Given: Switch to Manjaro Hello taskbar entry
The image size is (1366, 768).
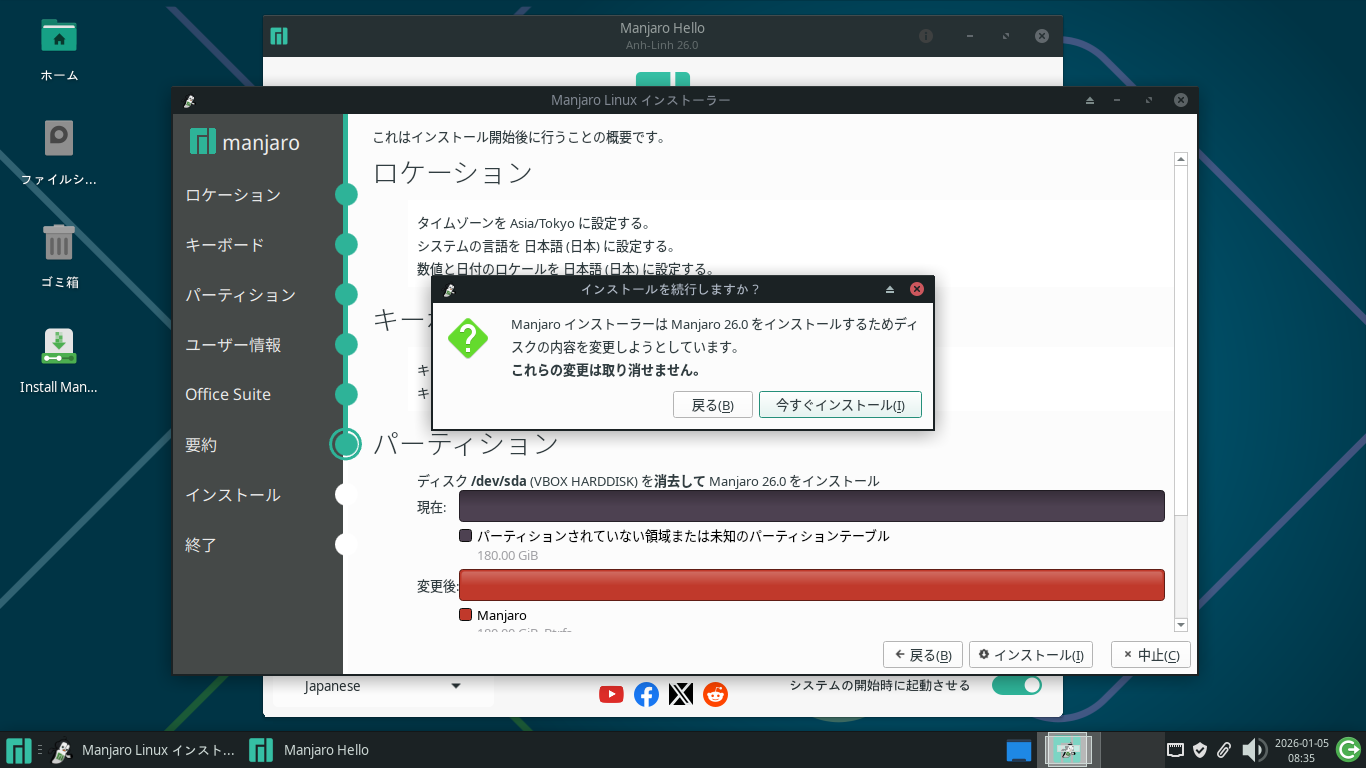Looking at the screenshot, I should (x=310, y=750).
